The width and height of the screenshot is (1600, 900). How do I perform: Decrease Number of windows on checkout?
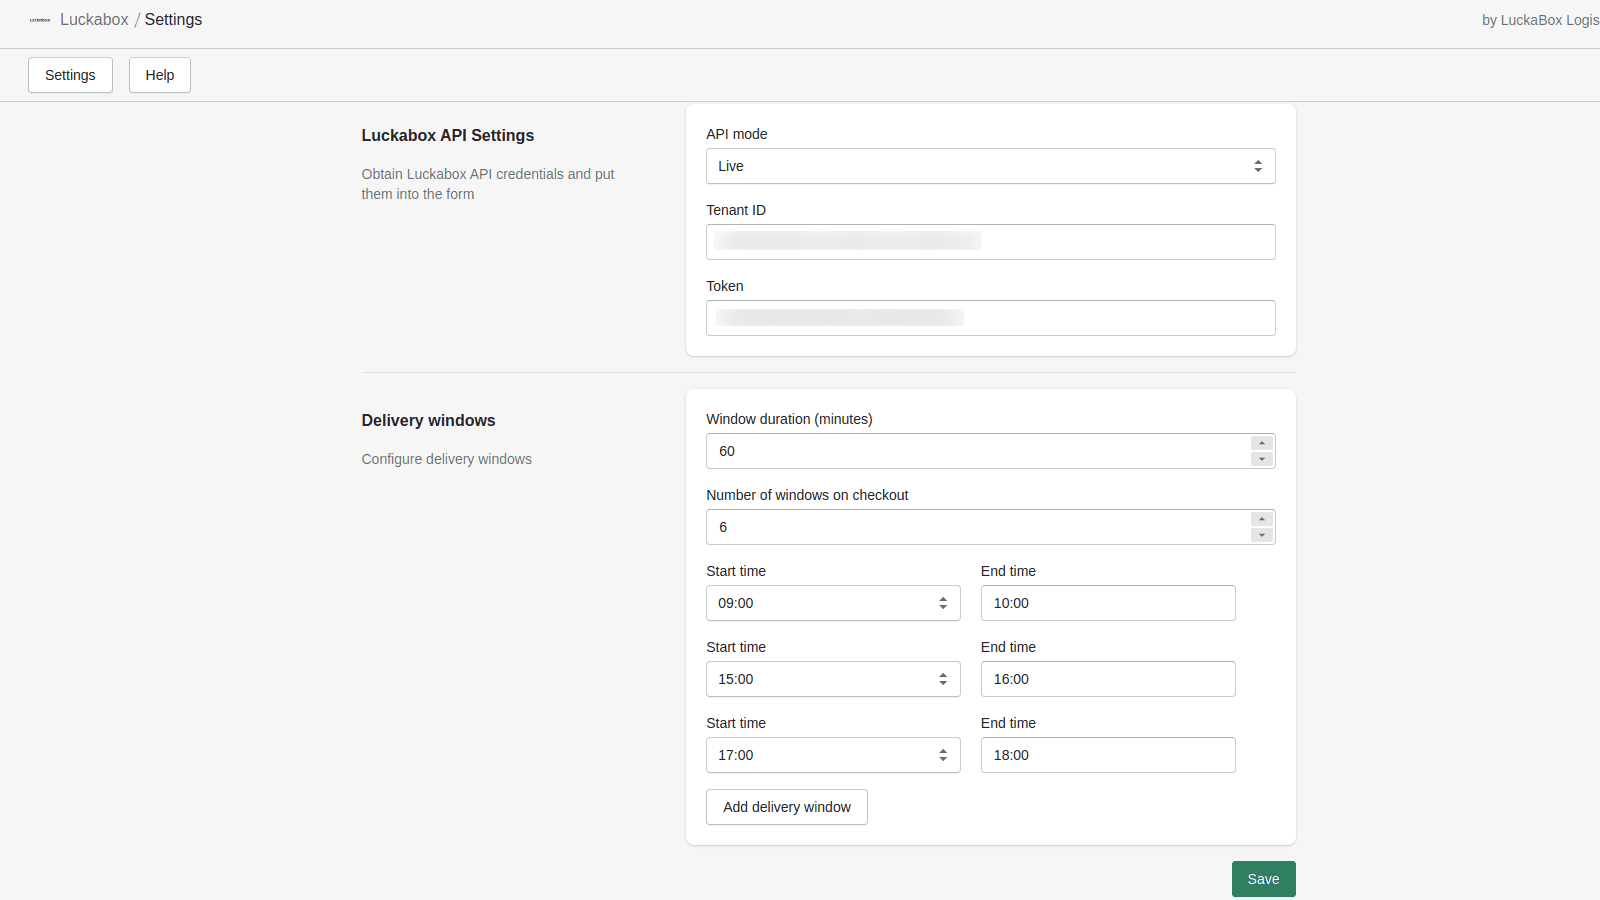(x=1261, y=534)
